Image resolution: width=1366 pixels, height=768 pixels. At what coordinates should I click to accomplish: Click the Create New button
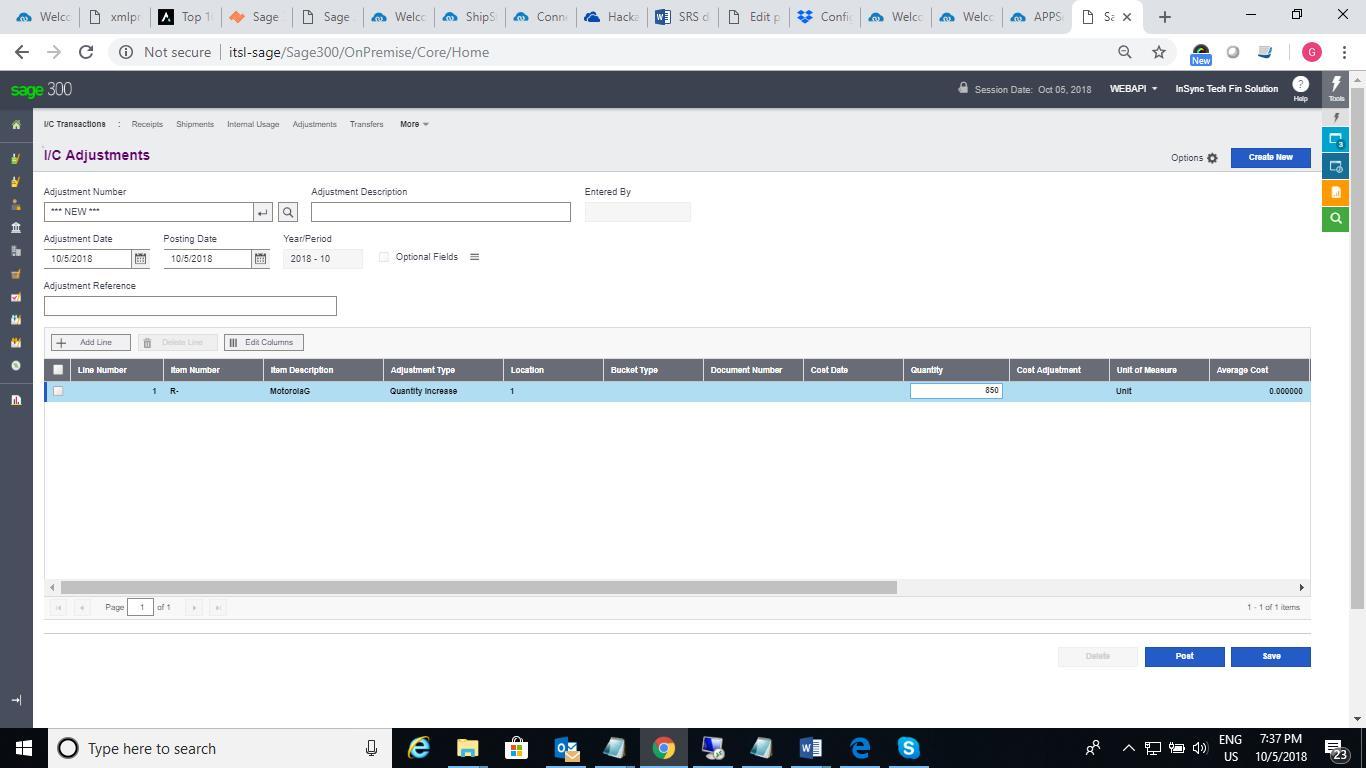point(1270,157)
